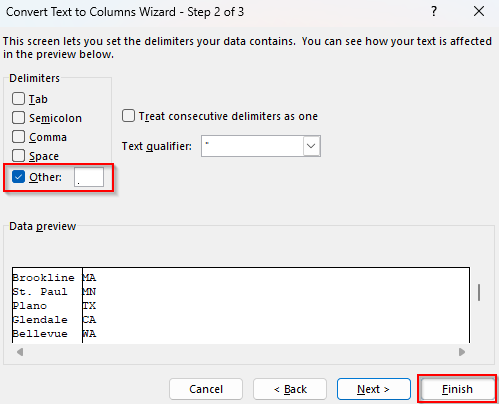
Task: Check the Space delimiter option
Action: pos(18,156)
